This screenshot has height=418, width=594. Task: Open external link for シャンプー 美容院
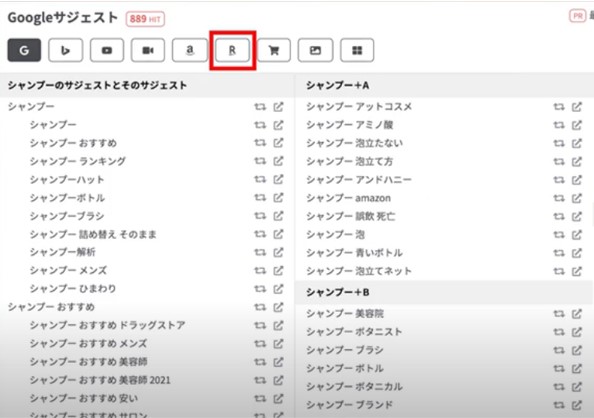[577, 313]
